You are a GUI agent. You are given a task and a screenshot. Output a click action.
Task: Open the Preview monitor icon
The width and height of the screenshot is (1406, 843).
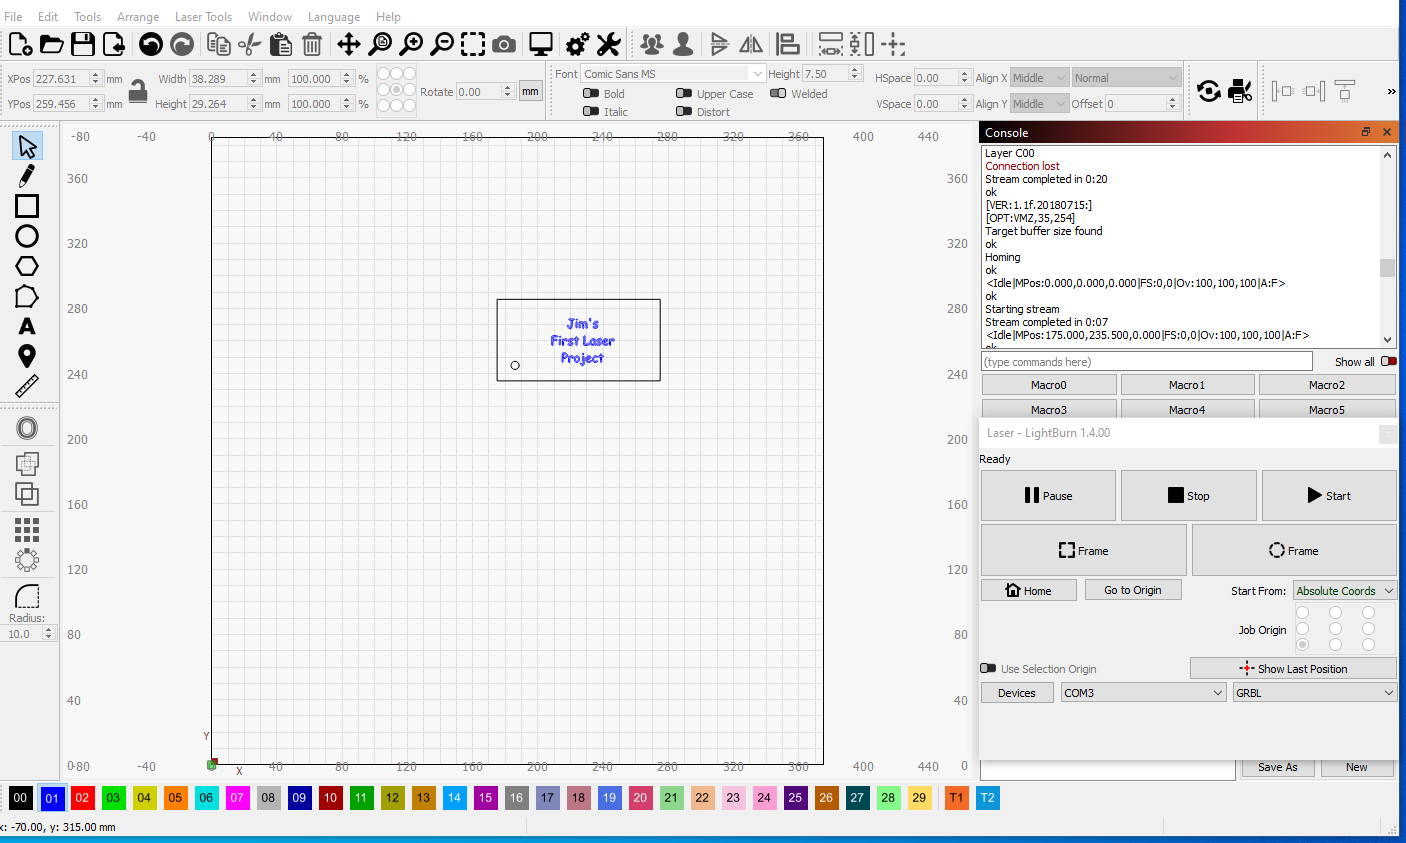pyautogui.click(x=541, y=44)
